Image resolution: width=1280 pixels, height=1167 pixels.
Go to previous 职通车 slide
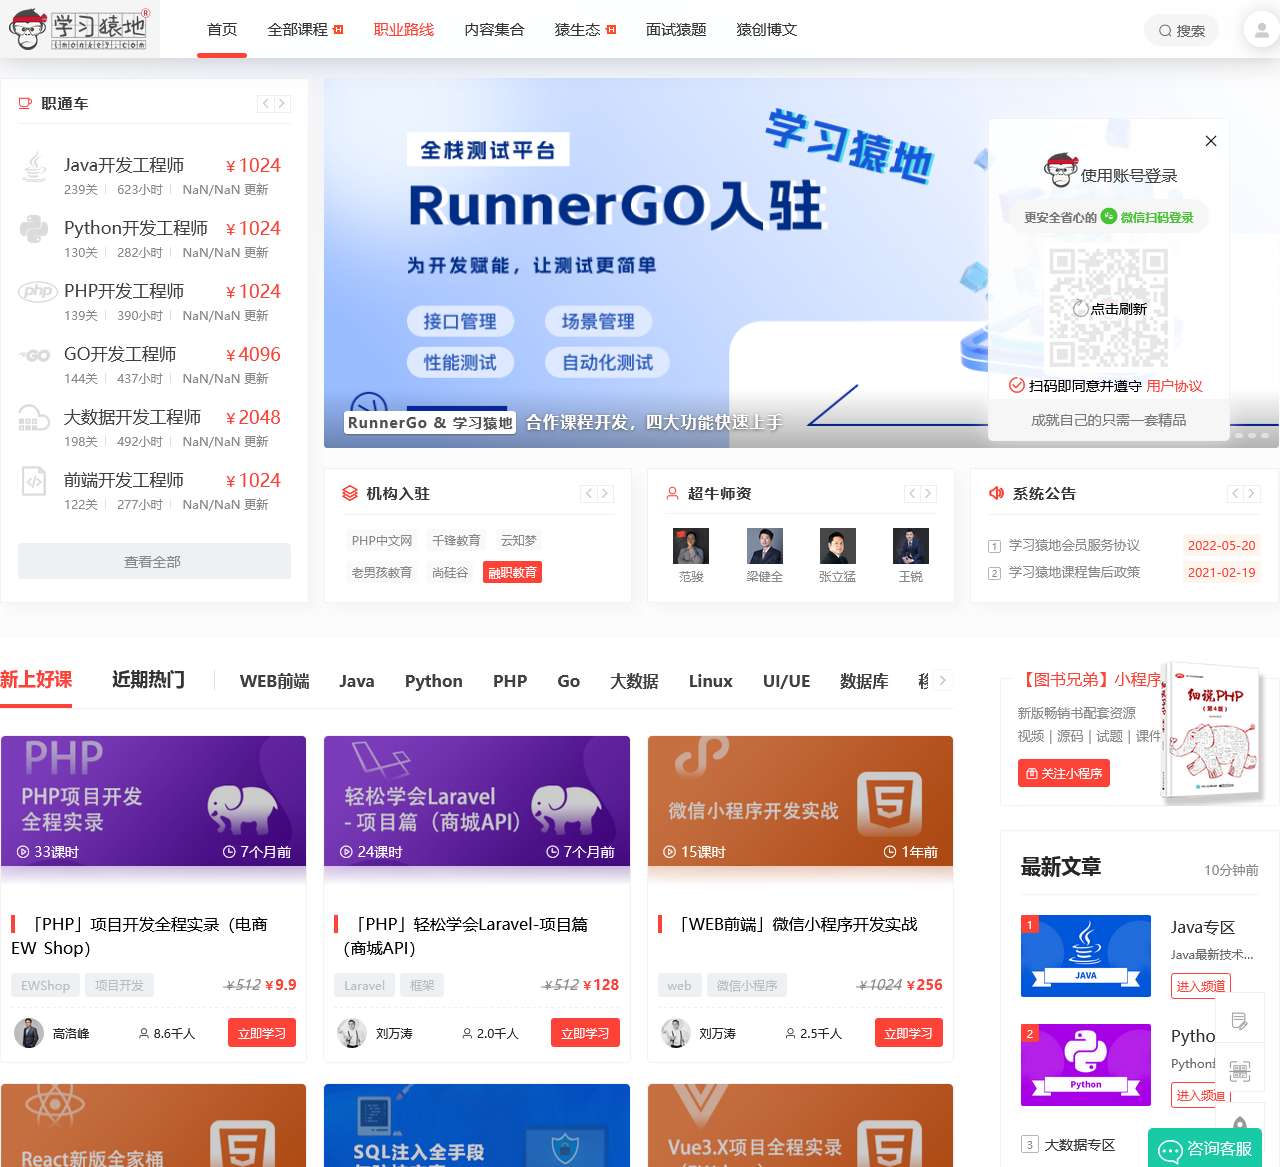click(x=265, y=103)
